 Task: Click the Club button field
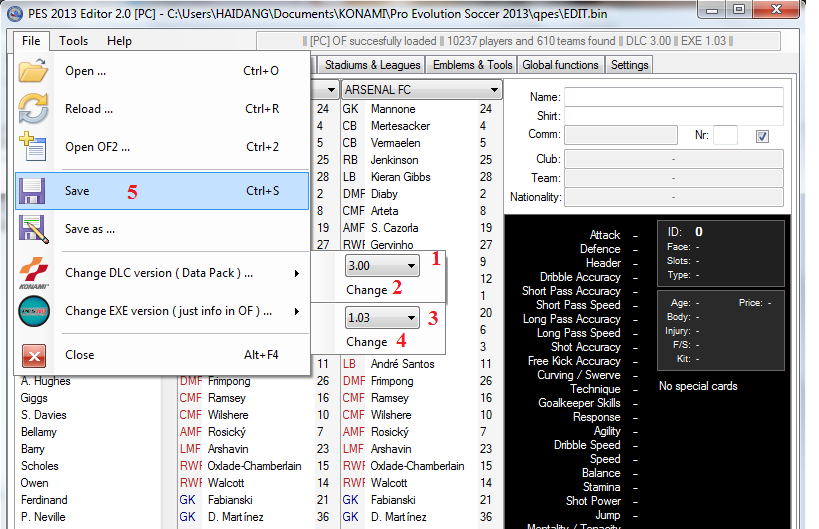click(674, 159)
